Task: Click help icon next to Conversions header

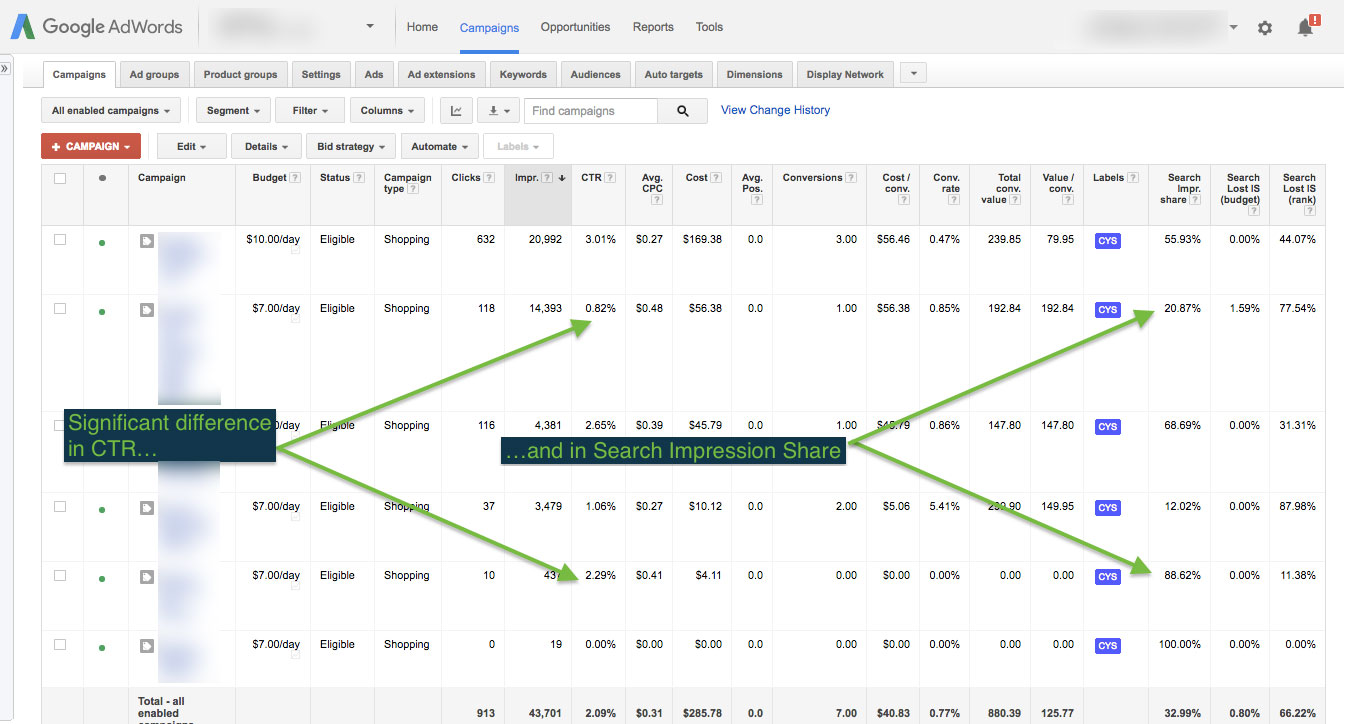Action: click(x=851, y=178)
